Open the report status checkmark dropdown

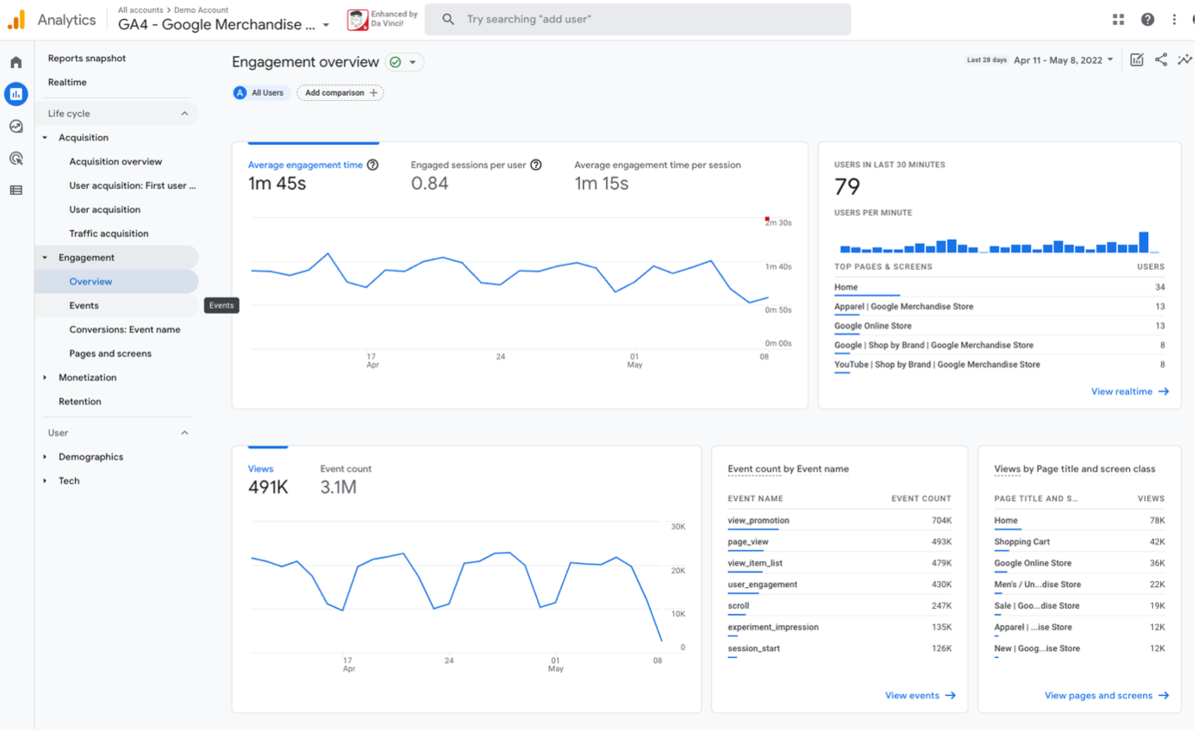[x=404, y=62]
